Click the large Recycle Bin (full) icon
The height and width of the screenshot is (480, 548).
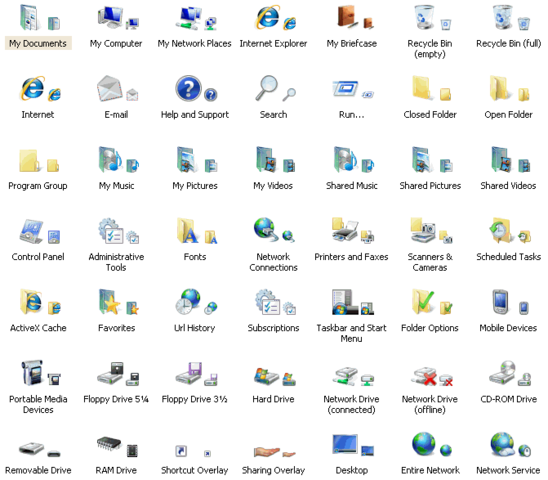(x=503, y=17)
